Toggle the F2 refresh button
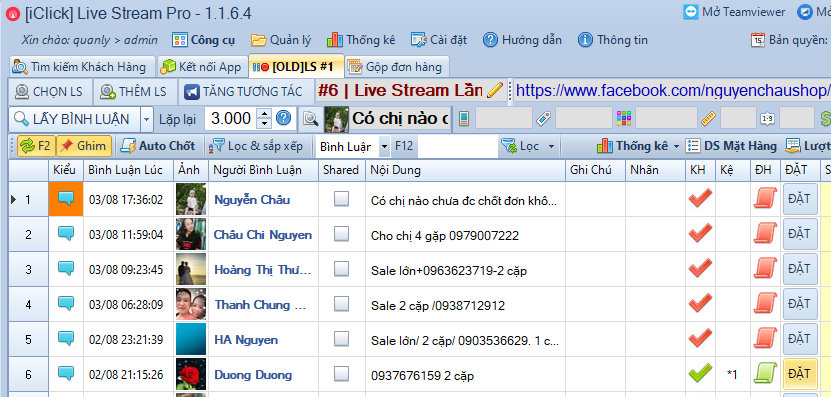The image size is (831, 397). point(36,146)
